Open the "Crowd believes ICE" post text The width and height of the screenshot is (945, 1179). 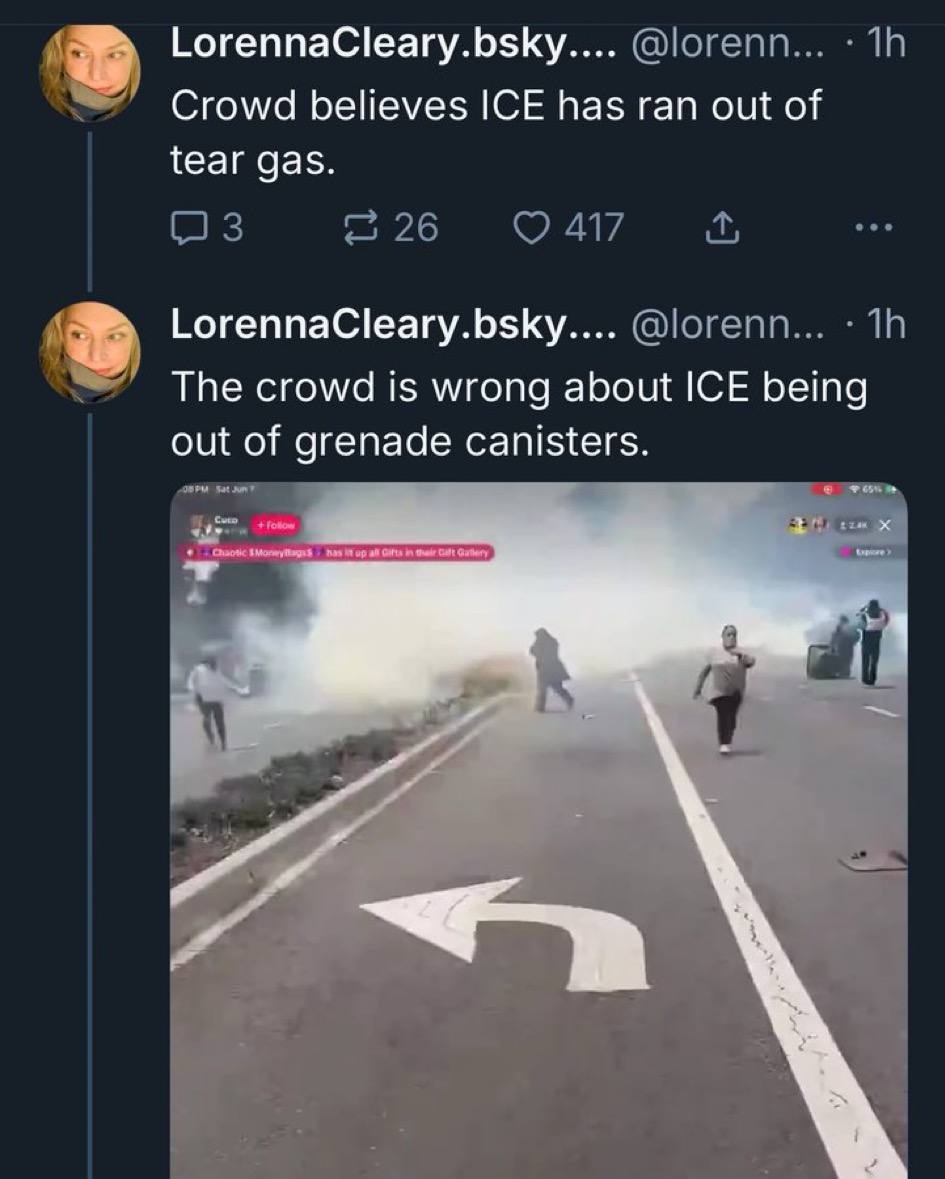(495, 130)
